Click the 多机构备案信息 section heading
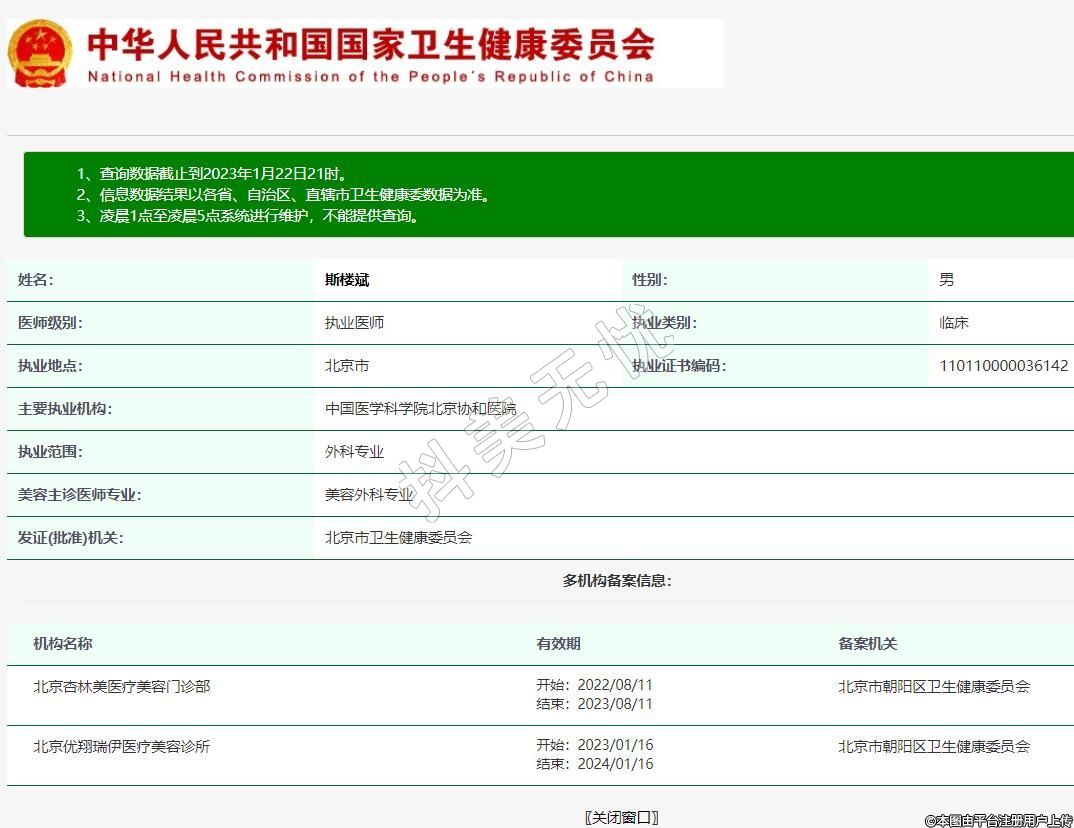 pos(617,581)
